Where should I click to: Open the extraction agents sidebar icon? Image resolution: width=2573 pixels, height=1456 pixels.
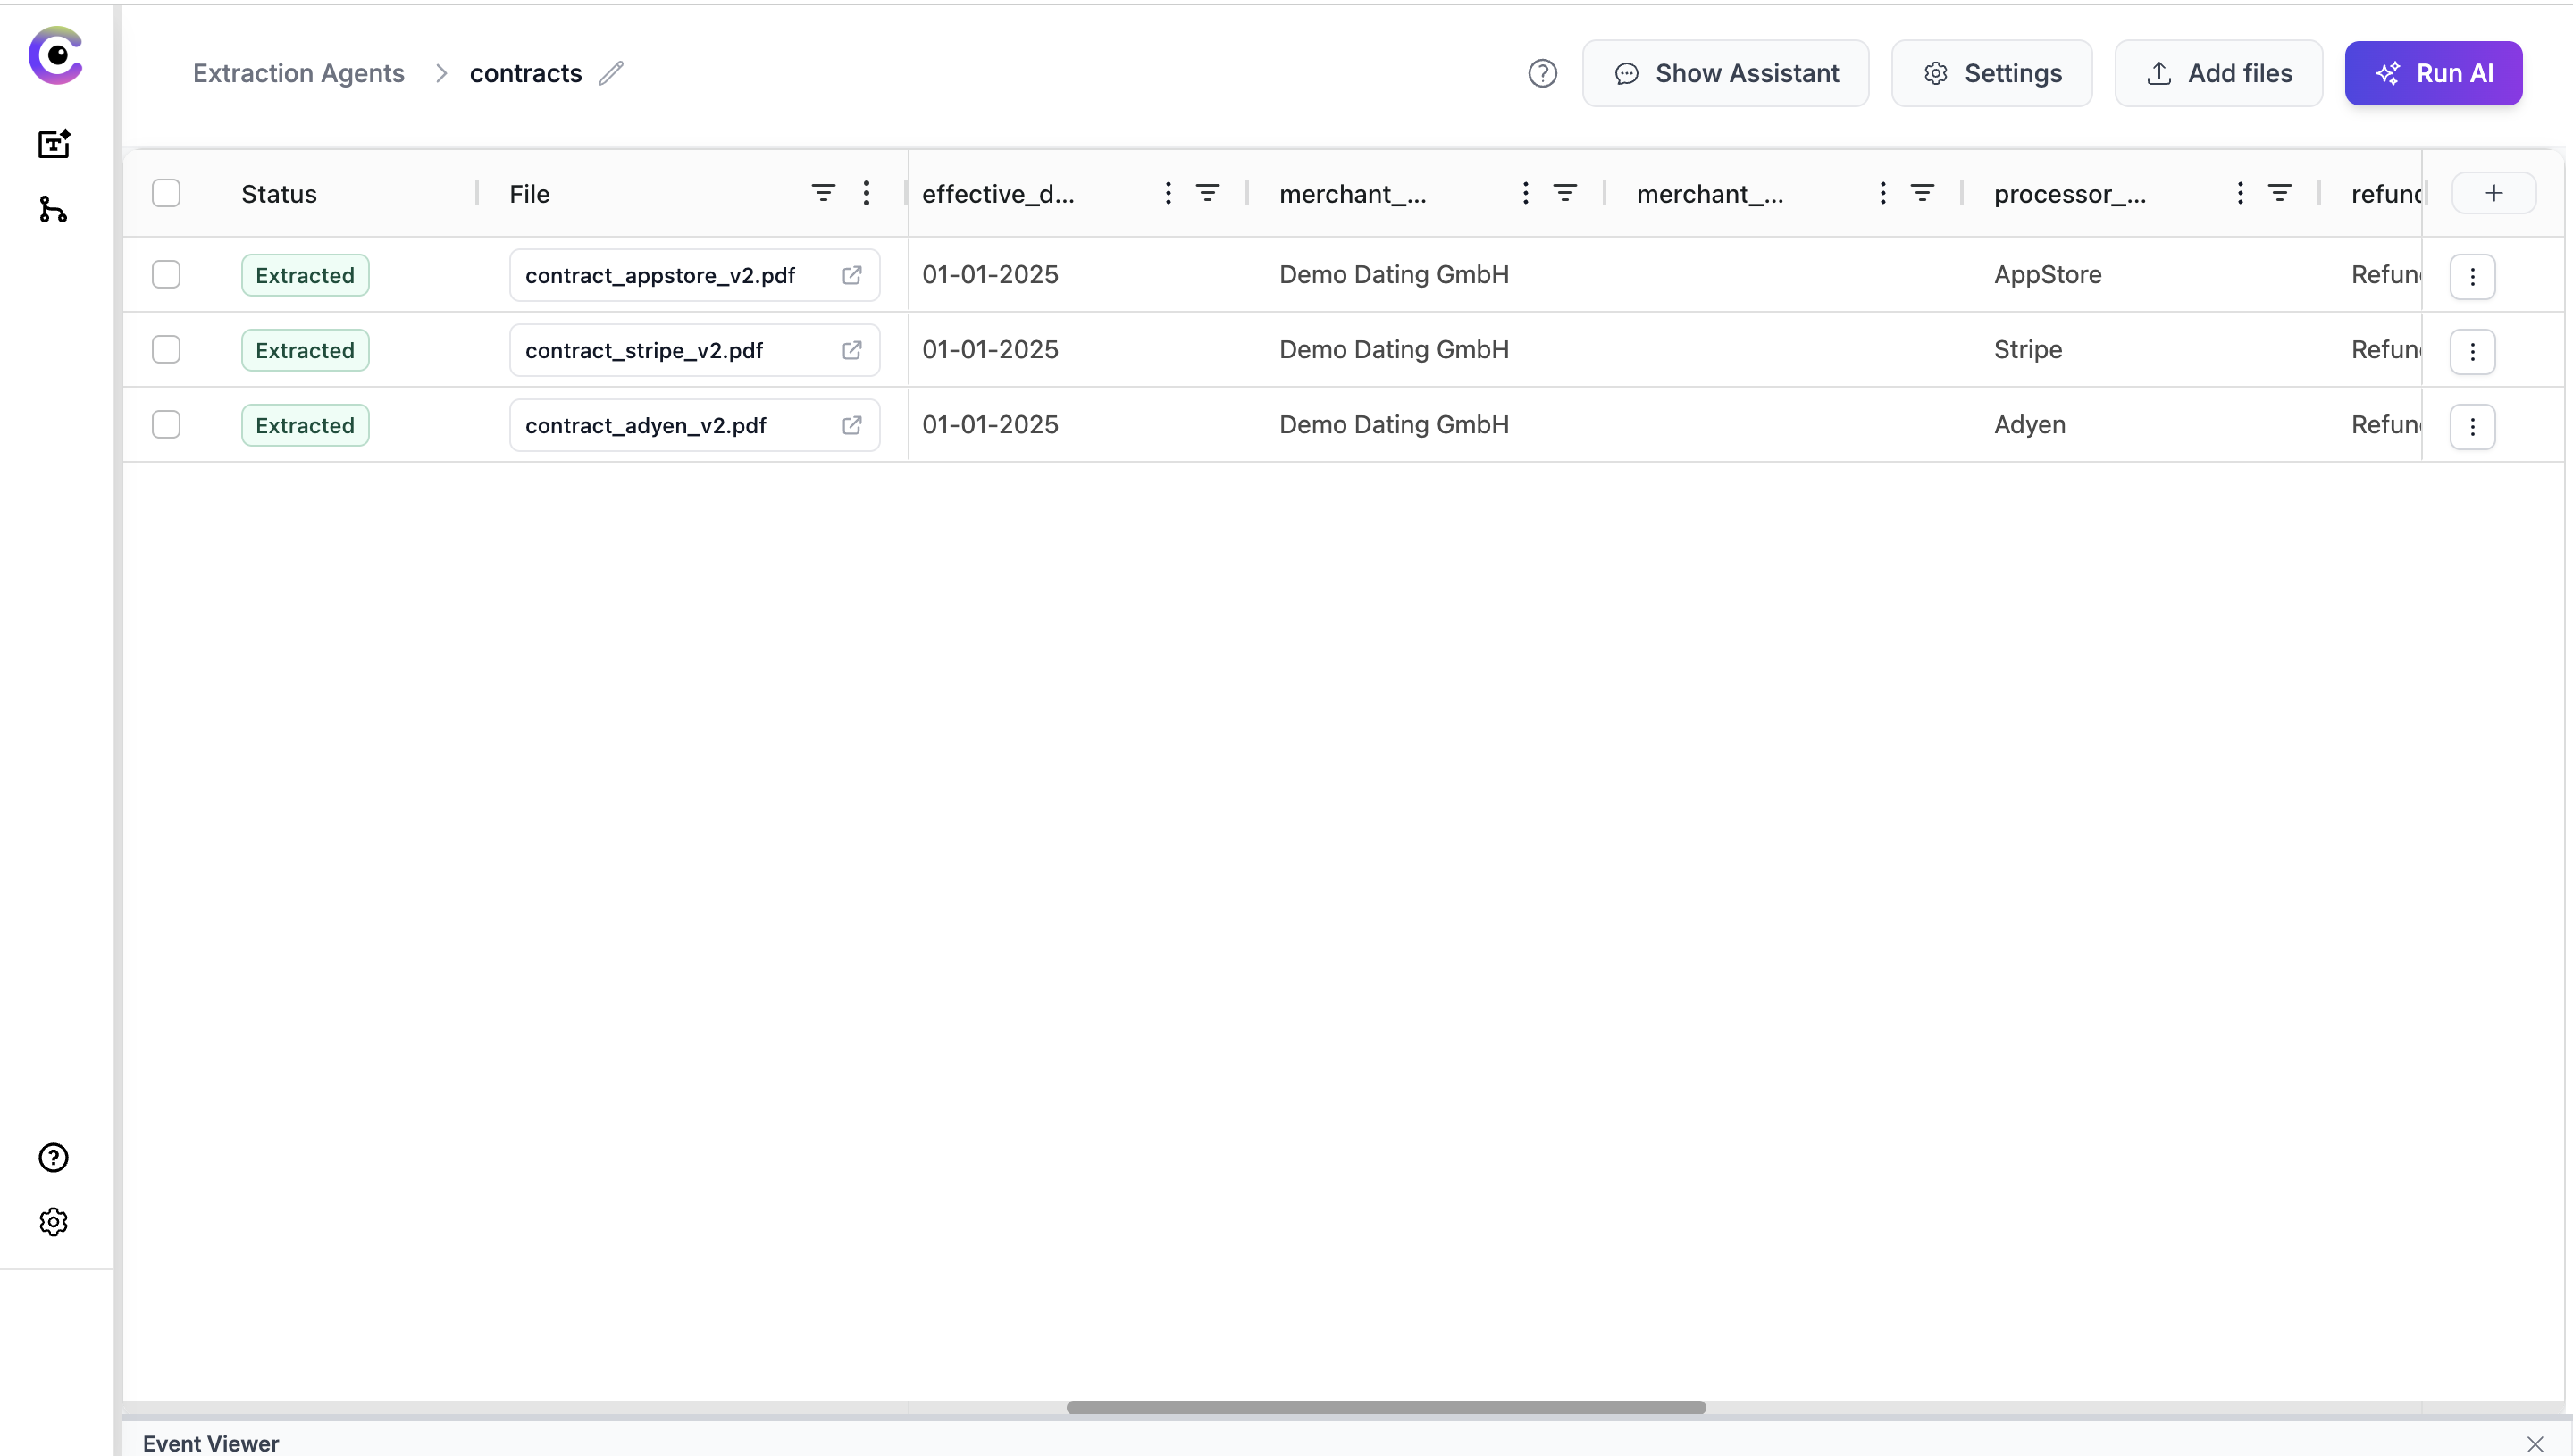[54, 144]
